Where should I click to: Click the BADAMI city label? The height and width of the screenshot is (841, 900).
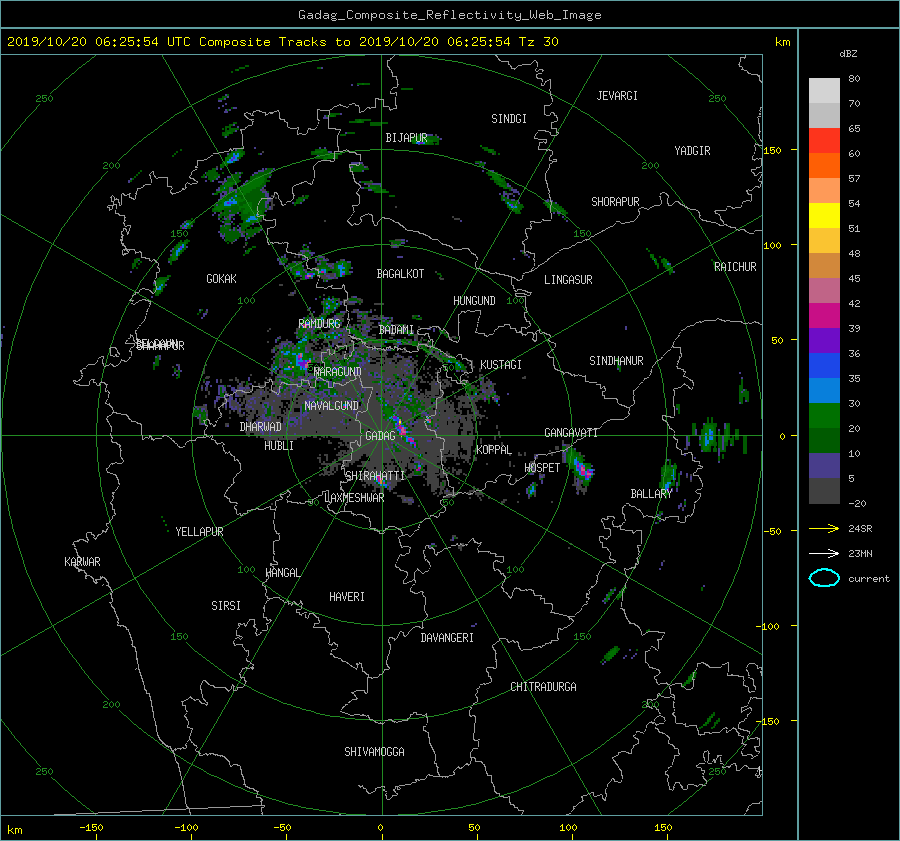coord(396,330)
